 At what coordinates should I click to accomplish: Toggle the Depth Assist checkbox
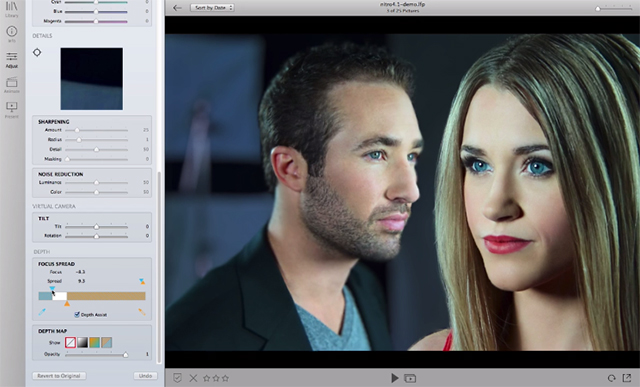point(77,314)
